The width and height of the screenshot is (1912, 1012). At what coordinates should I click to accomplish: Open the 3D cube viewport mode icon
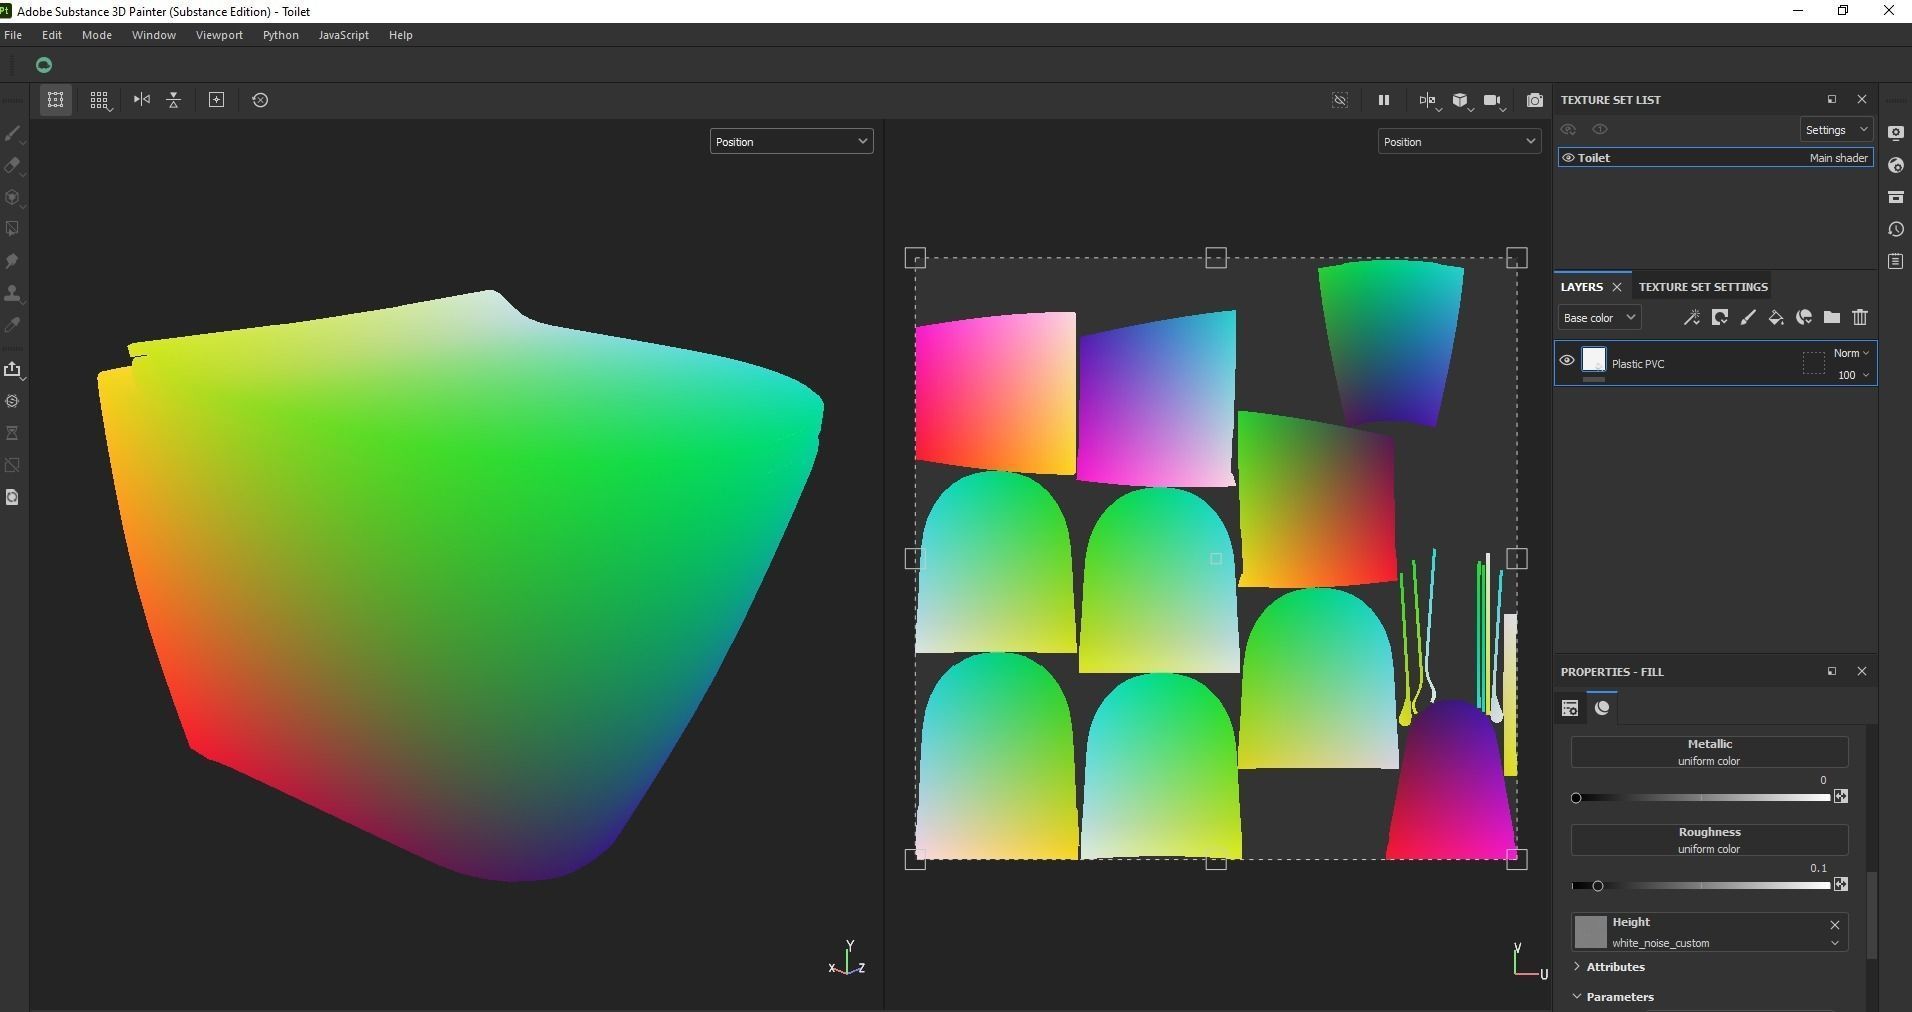(x=1461, y=100)
